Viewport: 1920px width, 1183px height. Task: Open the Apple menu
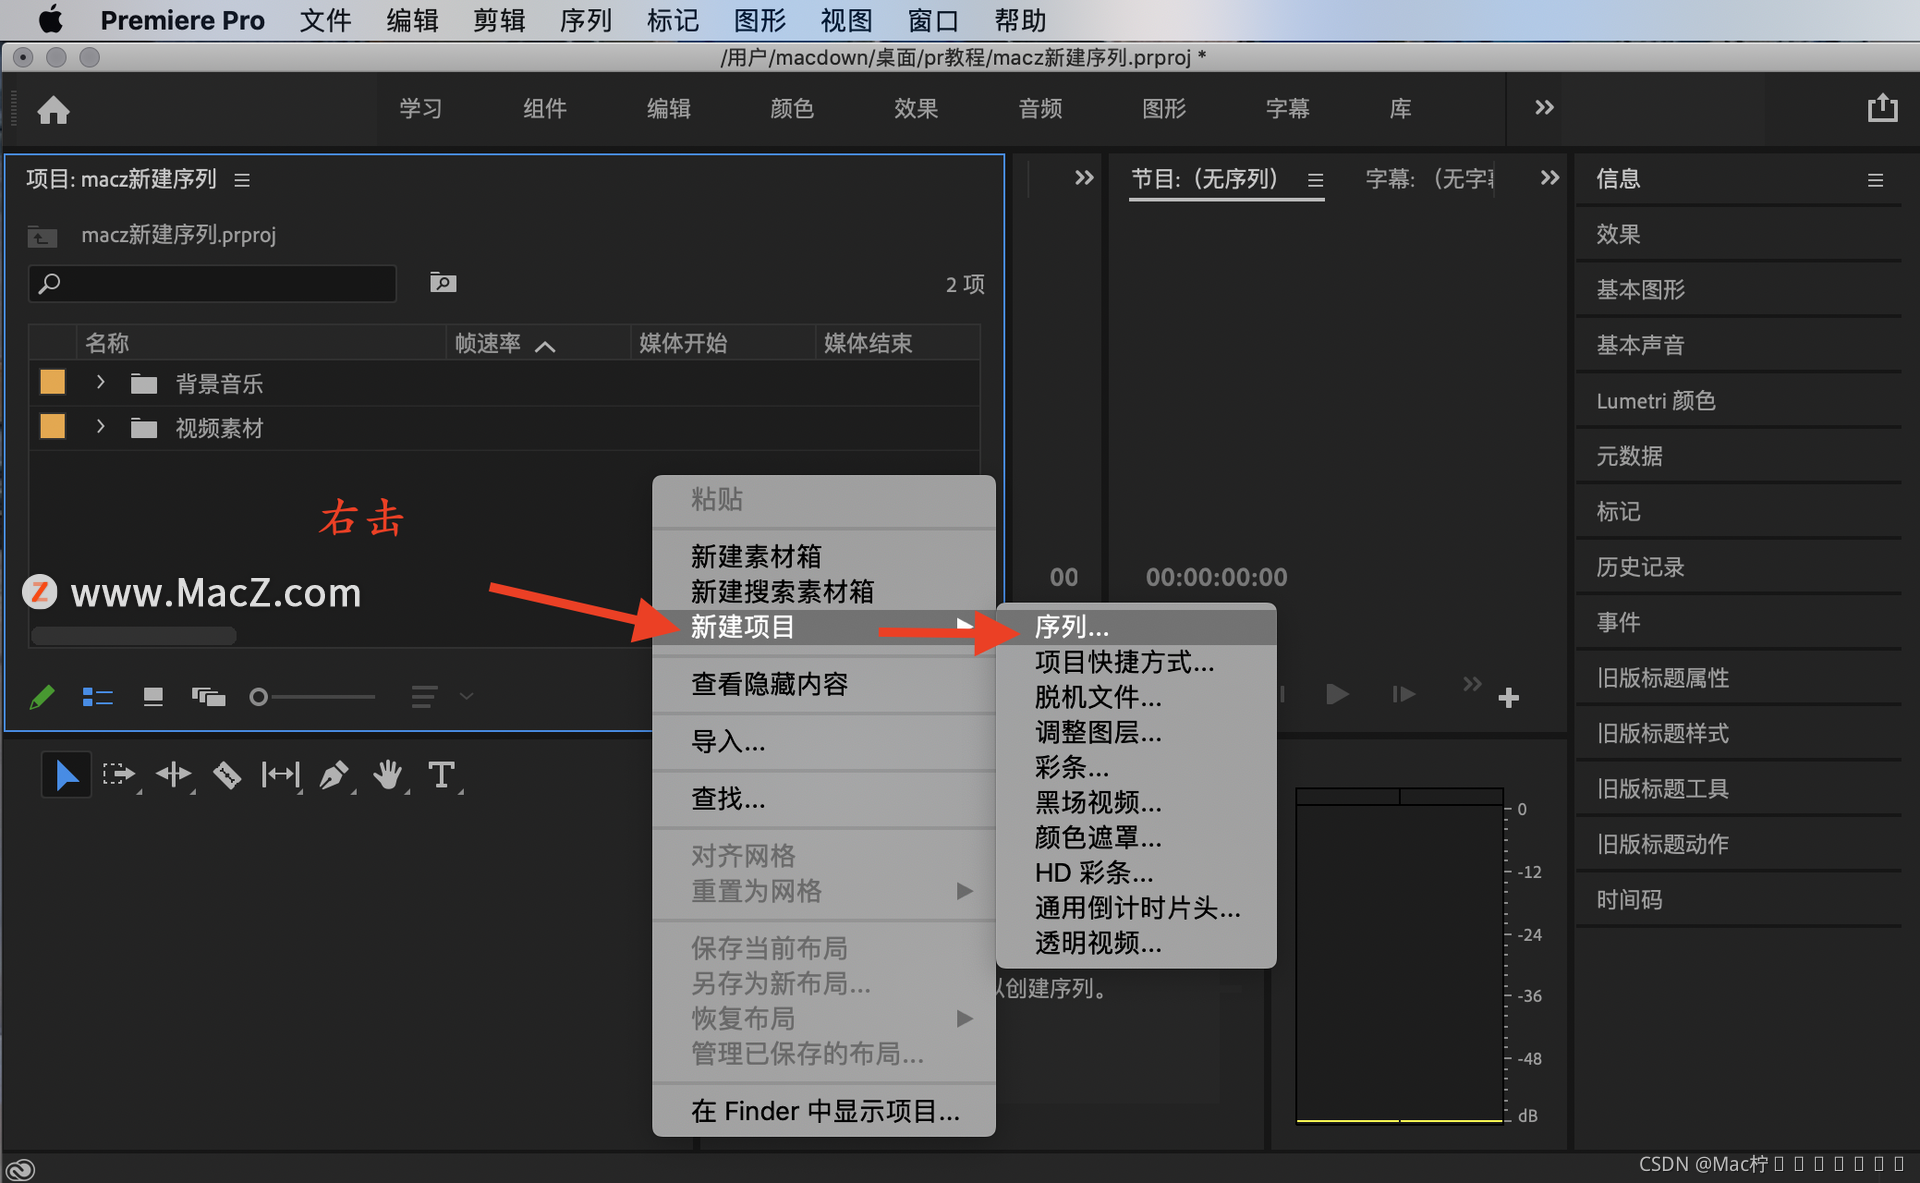pos(50,20)
